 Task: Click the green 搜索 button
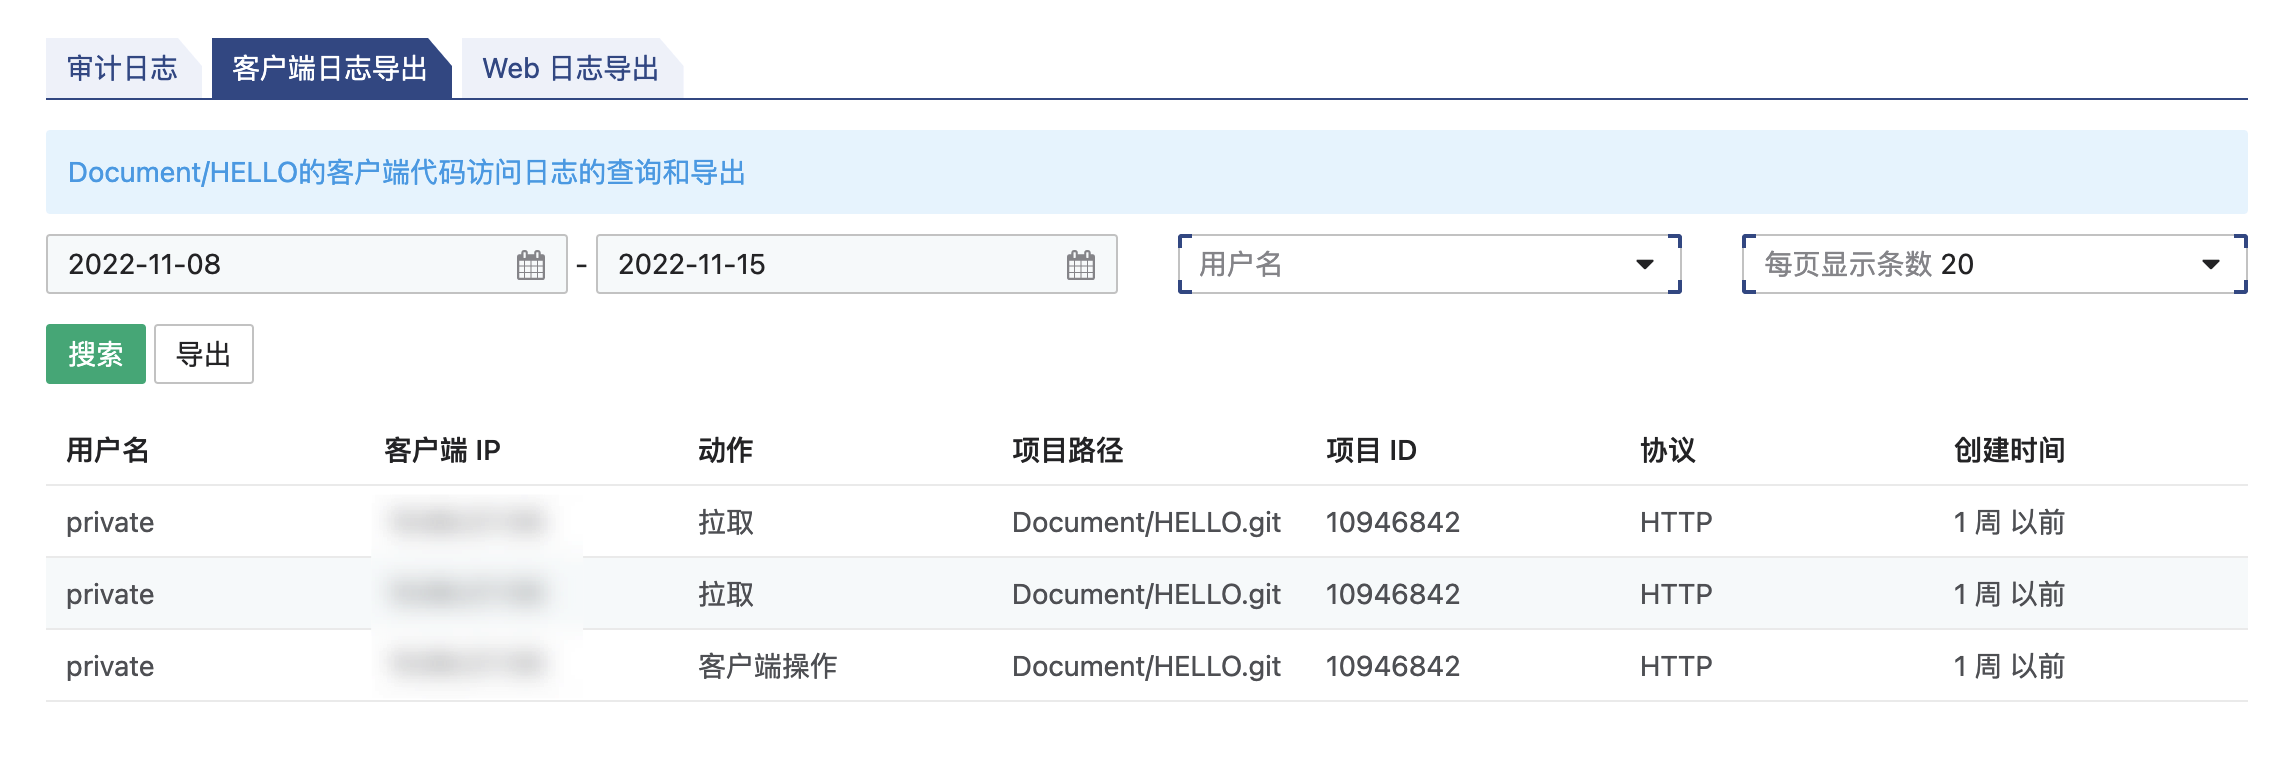(x=96, y=354)
